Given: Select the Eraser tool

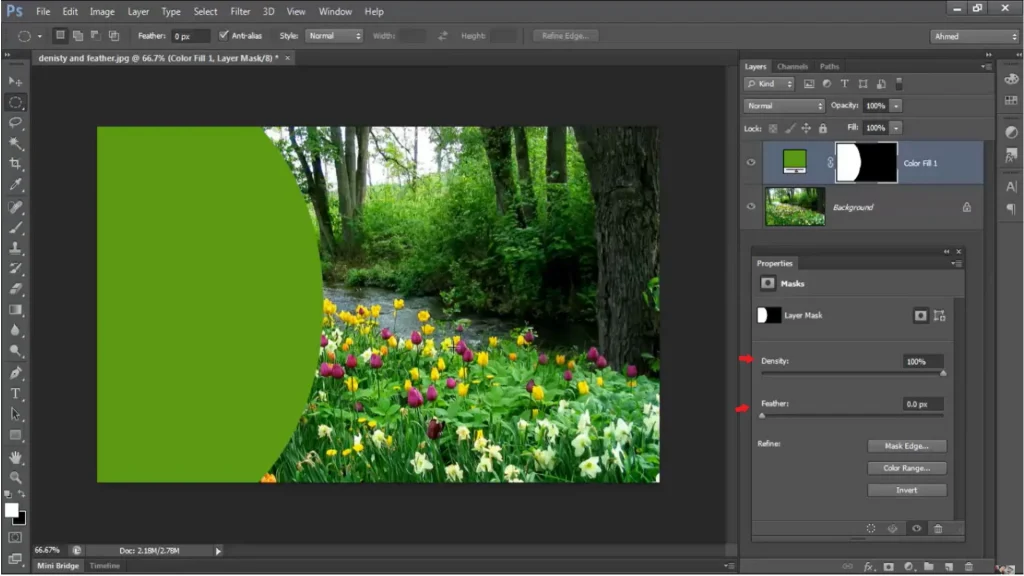Looking at the screenshot, I should [16, 289].
